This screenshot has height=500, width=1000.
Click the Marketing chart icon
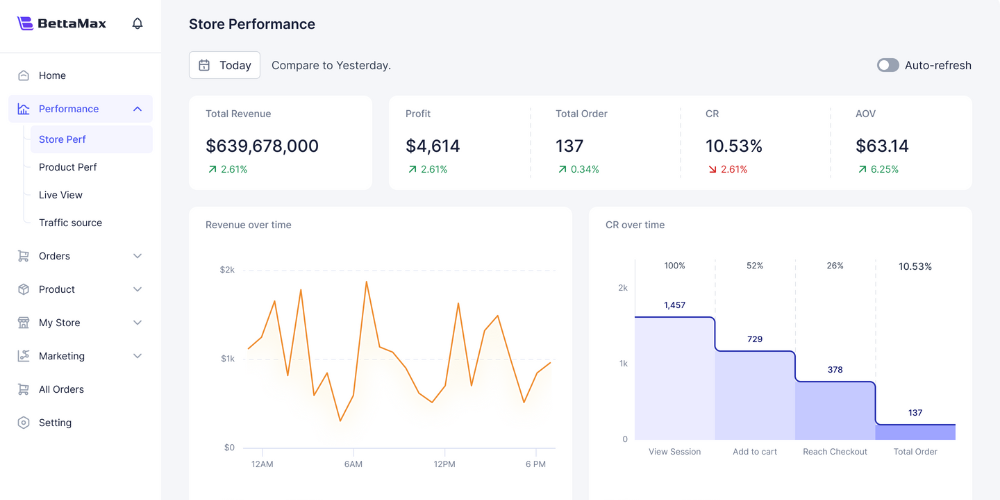click(x=24, y=356)
